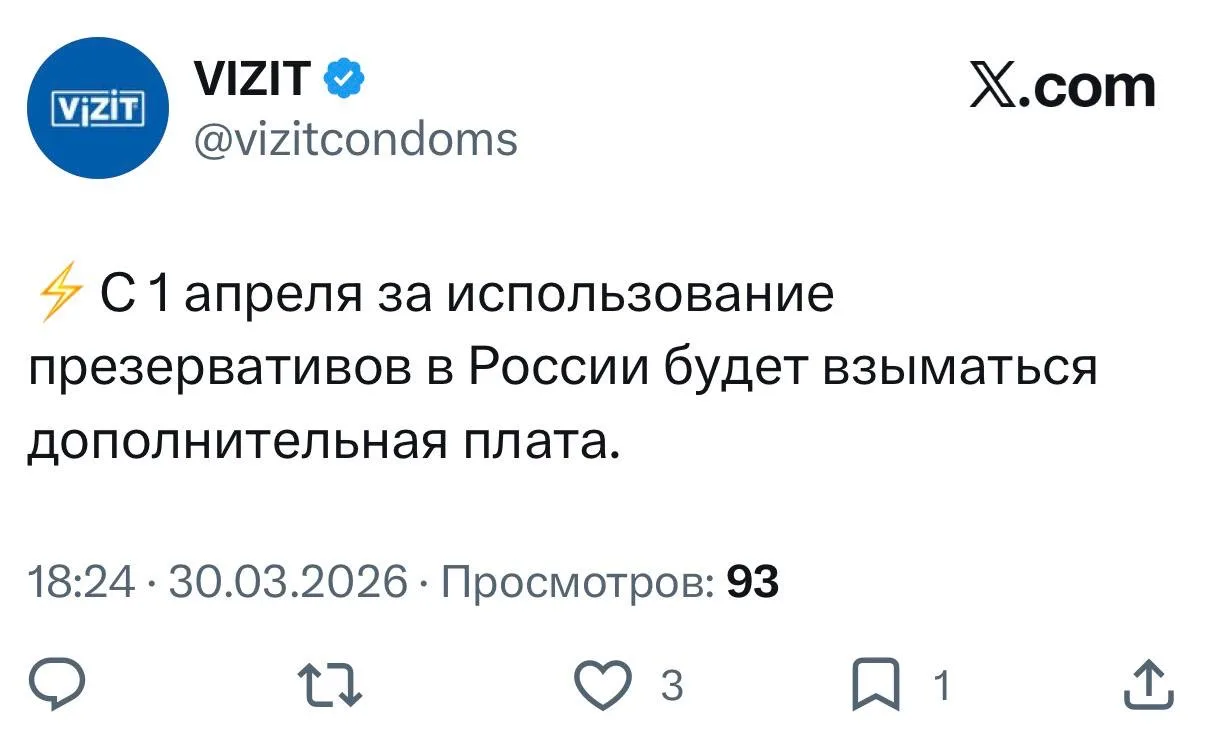Click the X.com logo
1206x735 pixels.
[1062, 87]
